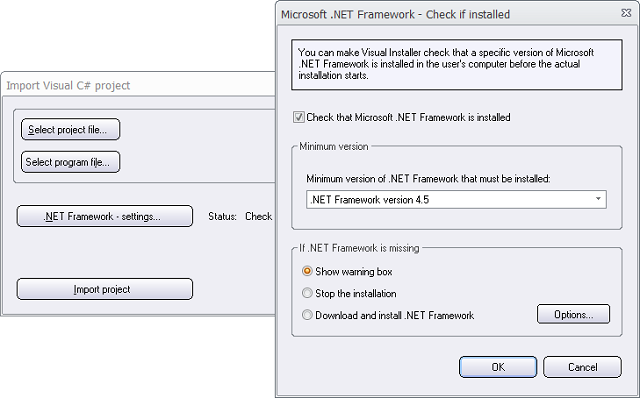The width and height of the screenshot is (640, 398).
Task: Open .NET Framework - settings
Action: point(104,216)
